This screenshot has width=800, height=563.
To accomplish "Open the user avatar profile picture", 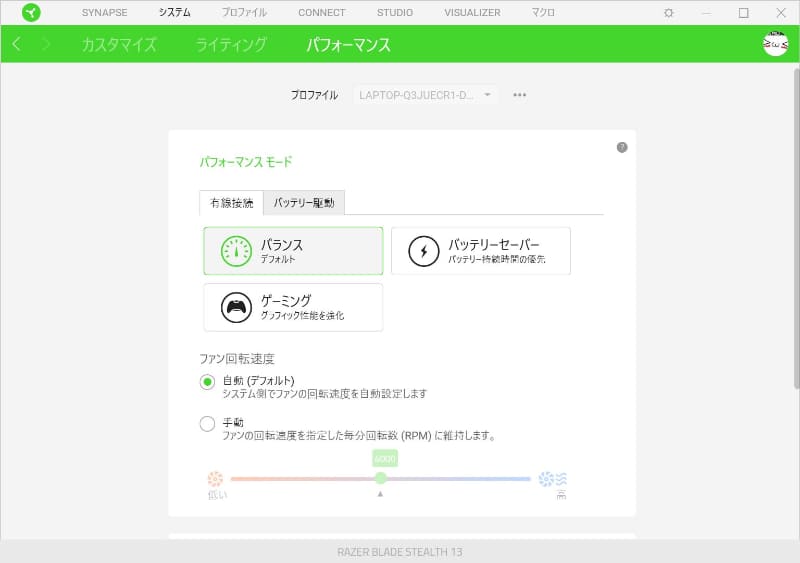I will coord(776,43).
